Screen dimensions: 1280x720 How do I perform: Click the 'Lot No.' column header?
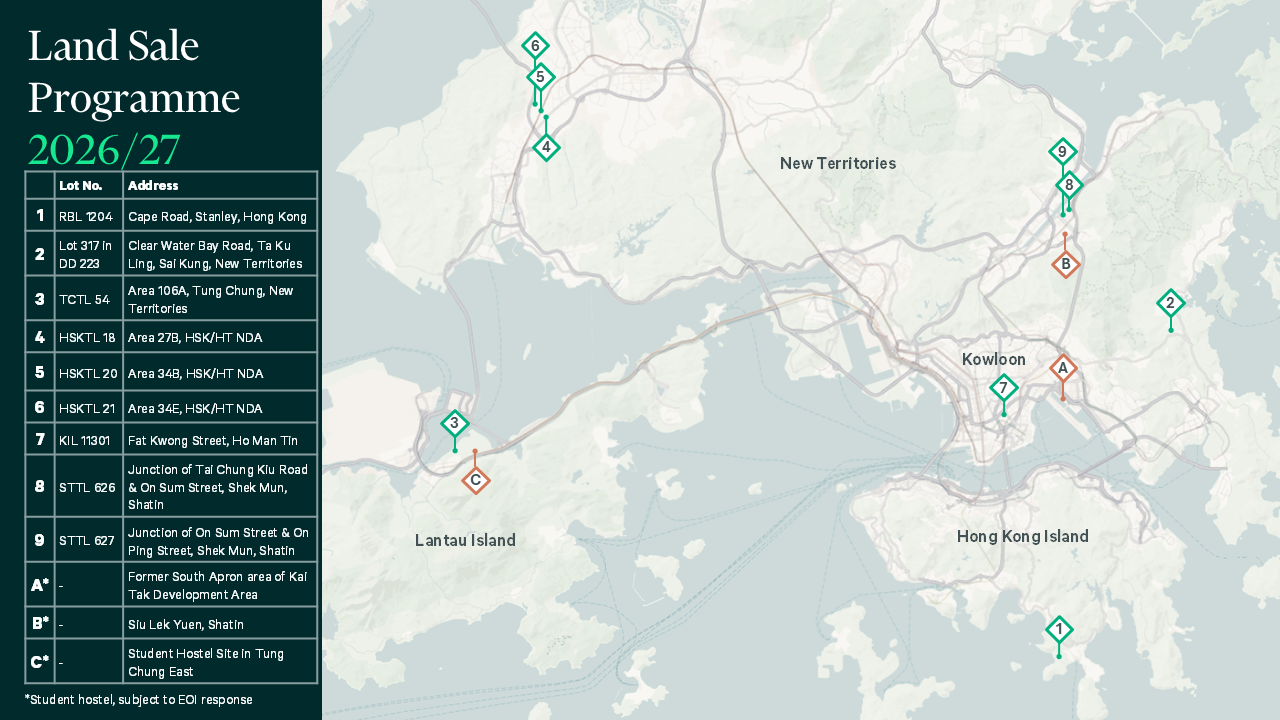click(81, 185)
